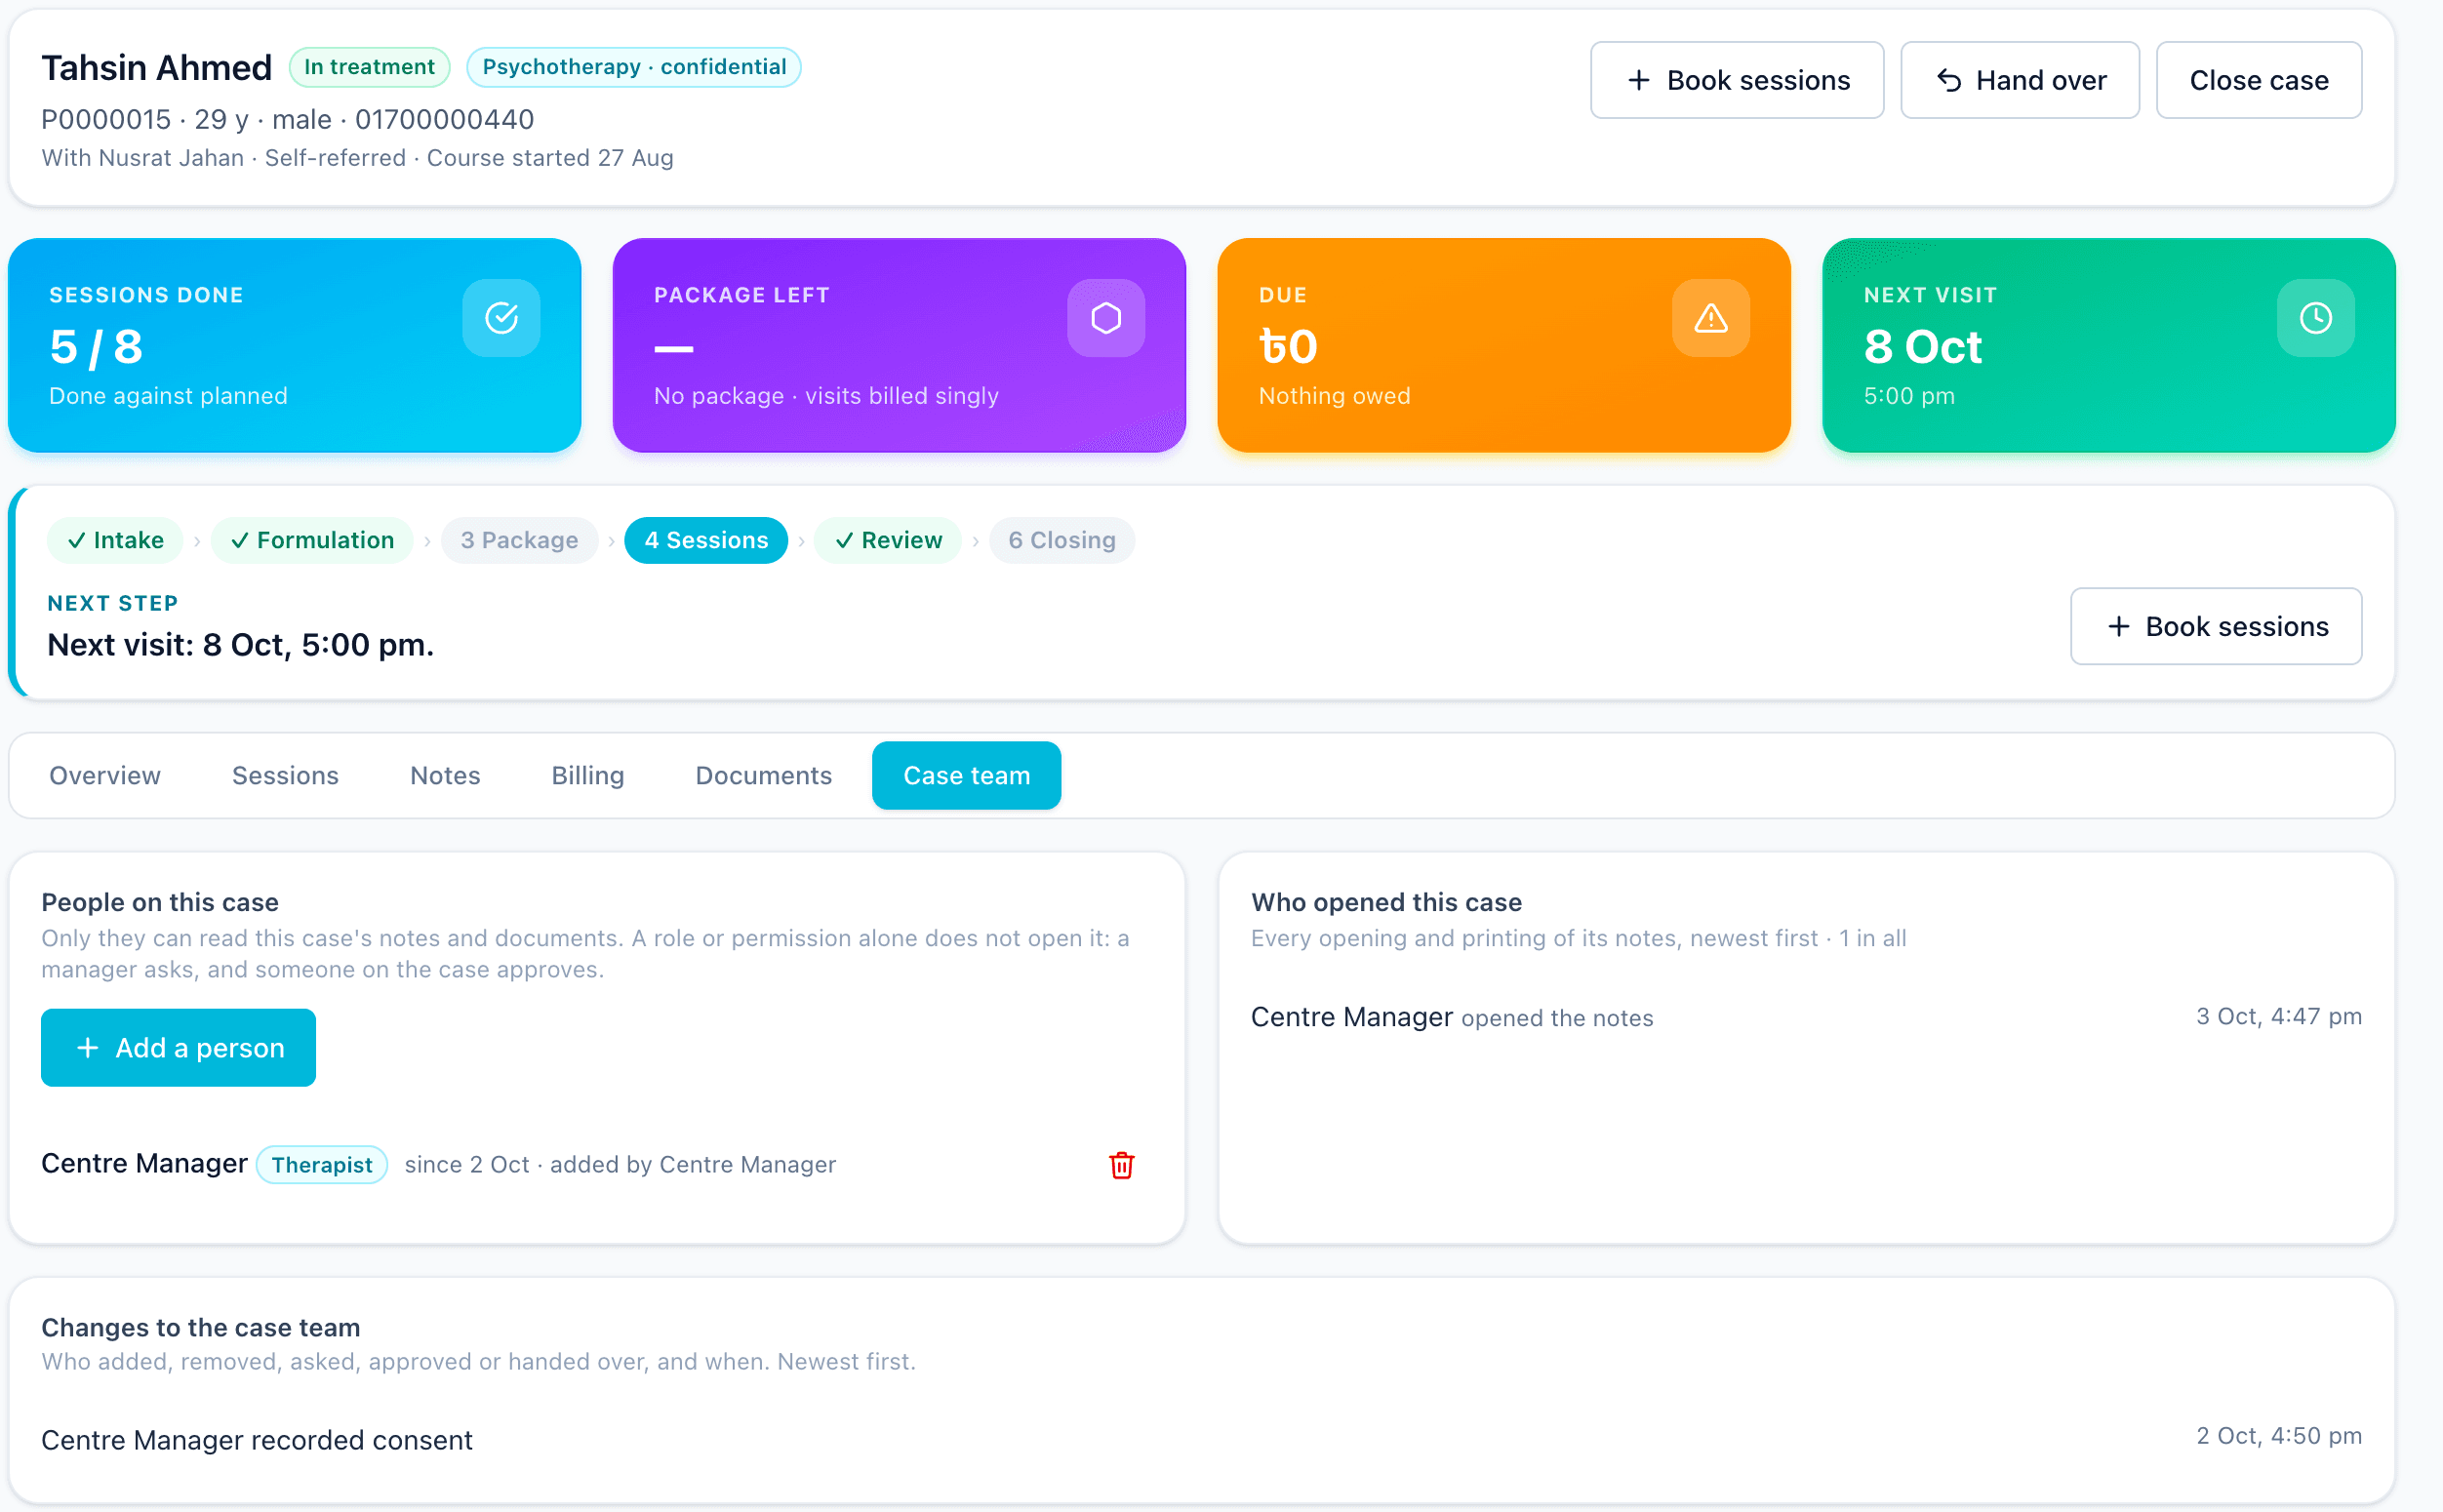The width and height of the screenshot is (2443, 1512).
Task: Click the Due ৳0 card value
Action: click(x=1288, y=347)
